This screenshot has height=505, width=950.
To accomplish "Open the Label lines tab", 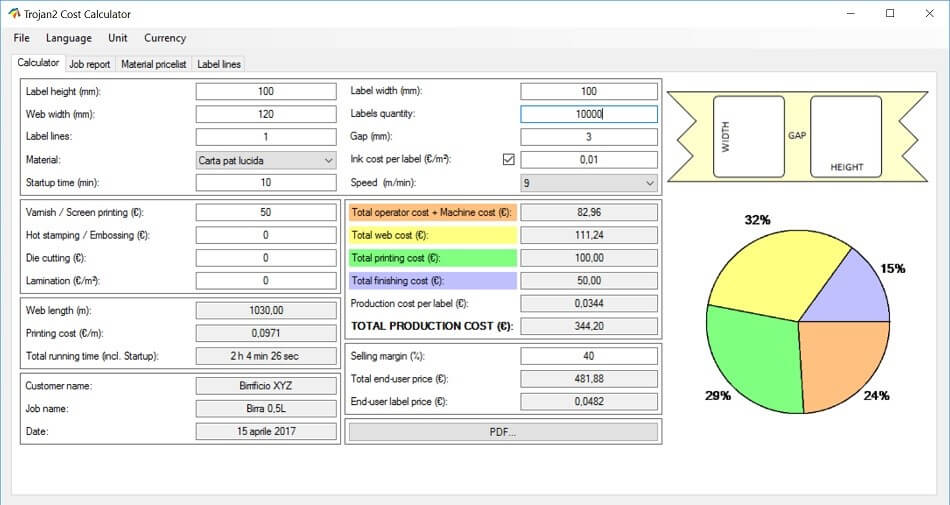I will click(219, 64).
